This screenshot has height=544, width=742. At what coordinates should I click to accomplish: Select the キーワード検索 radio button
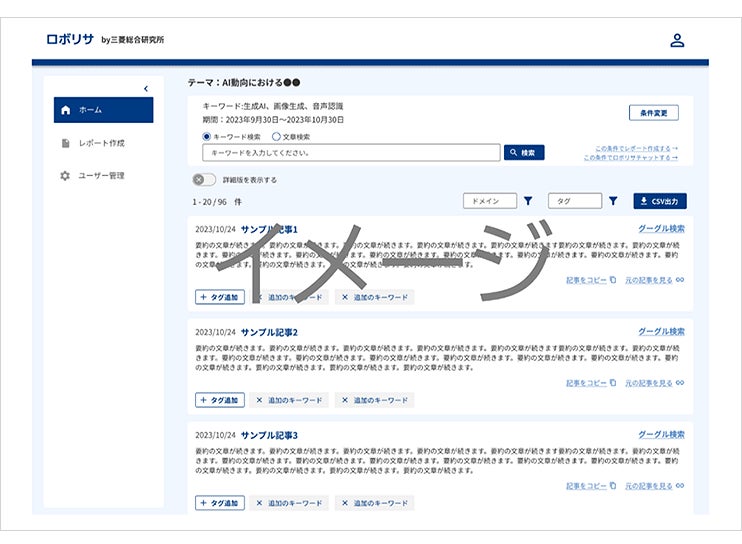(x=207, y=137)
